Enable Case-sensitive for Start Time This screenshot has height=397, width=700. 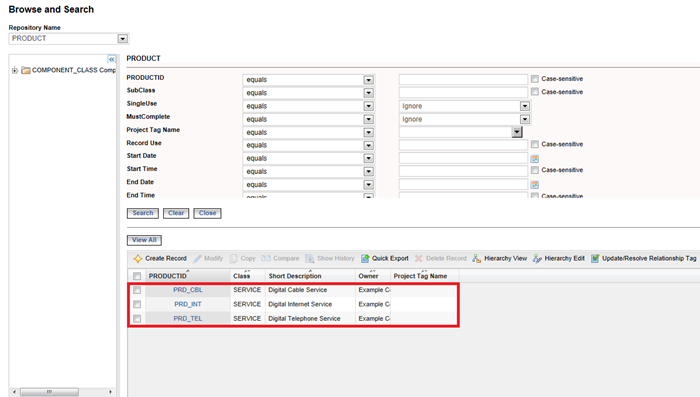tap(535, 170)
